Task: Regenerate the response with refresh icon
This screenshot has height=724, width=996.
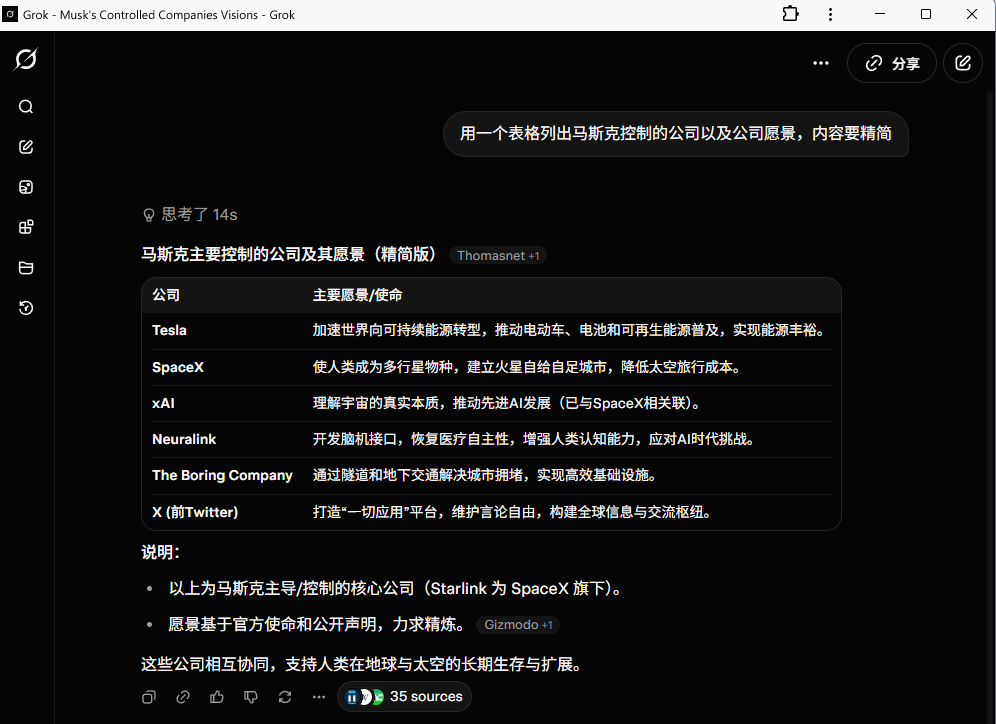Action: click(285, 697)
